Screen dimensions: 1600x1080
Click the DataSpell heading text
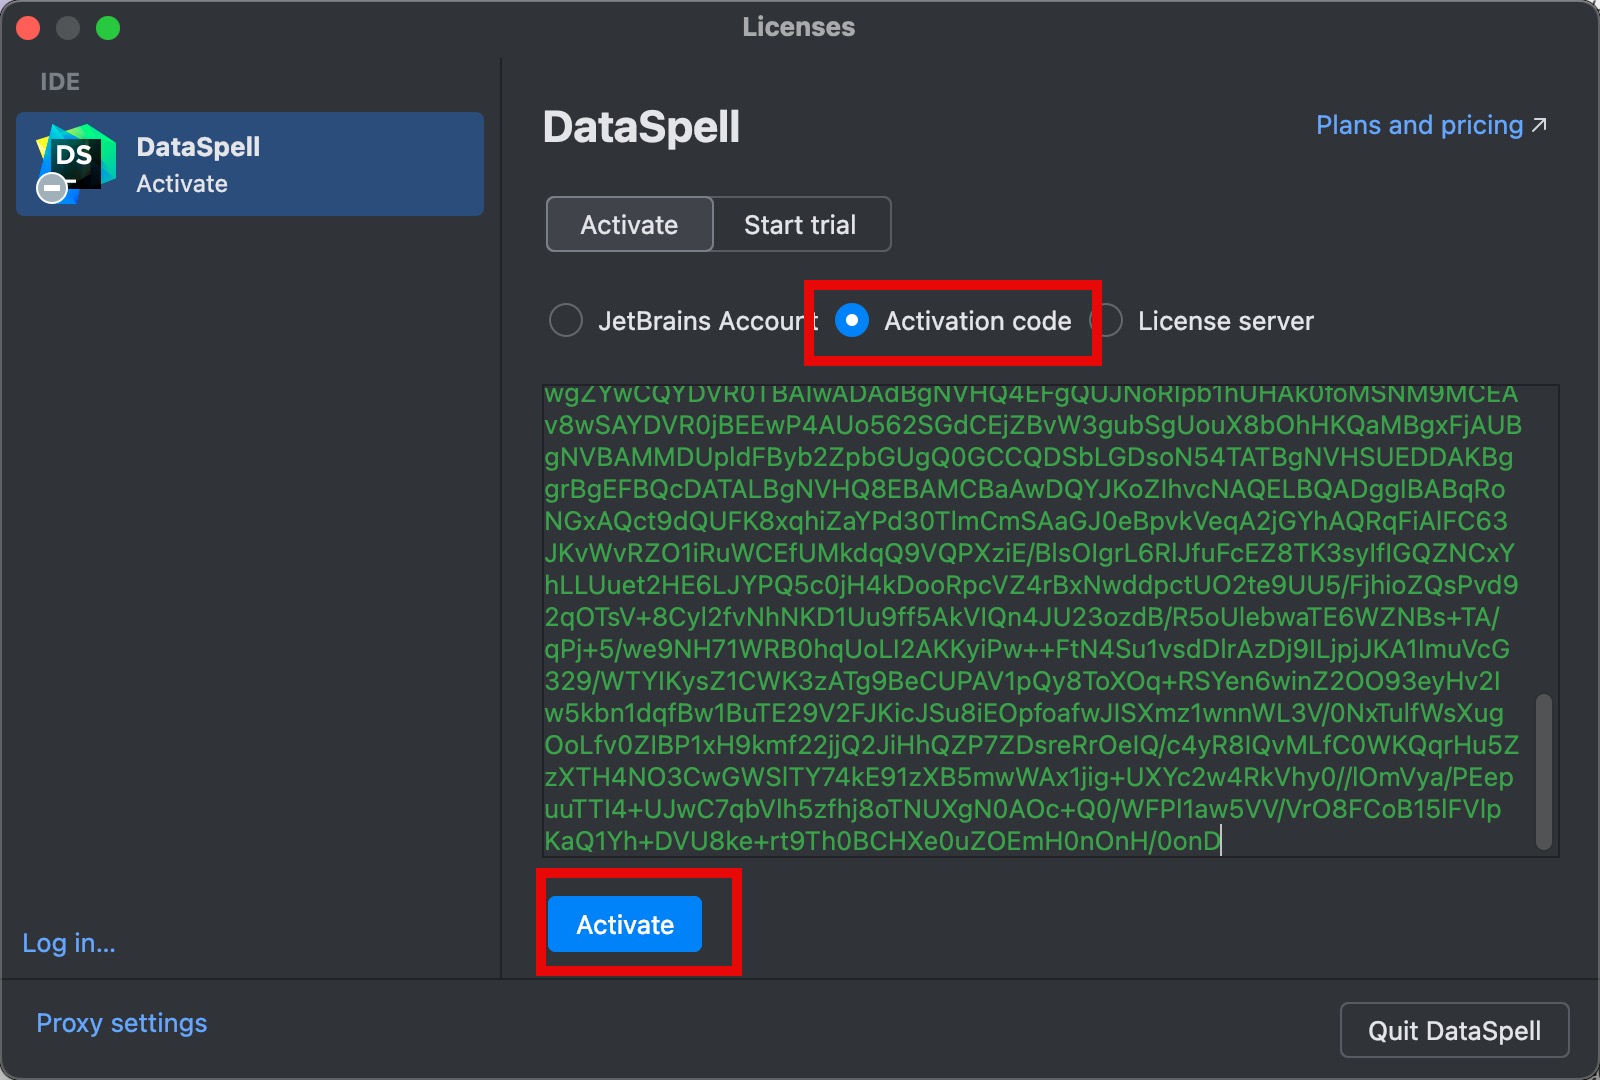pyautogui.click(x=641, y=127)
